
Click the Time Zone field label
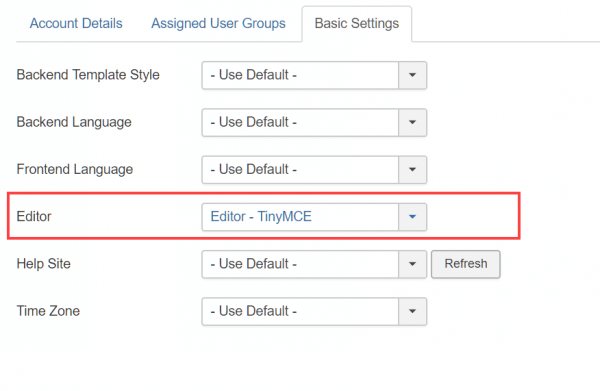48,311
